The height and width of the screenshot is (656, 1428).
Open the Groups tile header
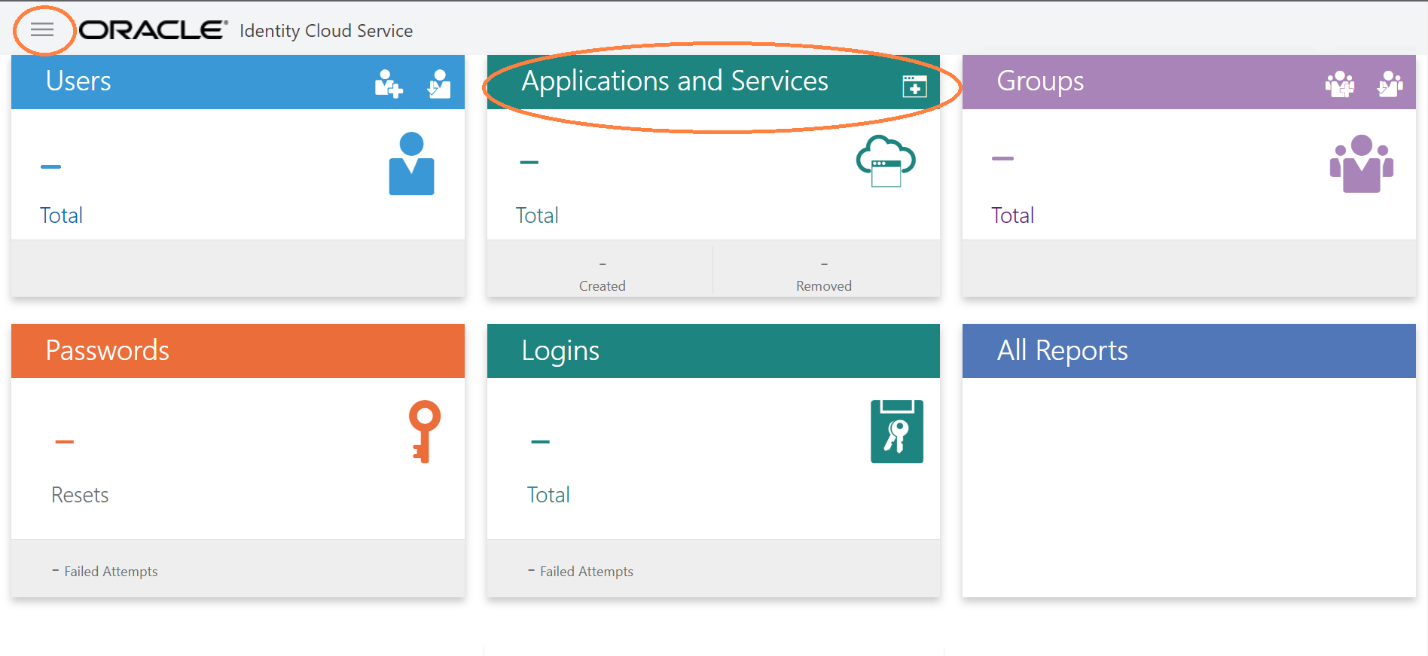1189,82
